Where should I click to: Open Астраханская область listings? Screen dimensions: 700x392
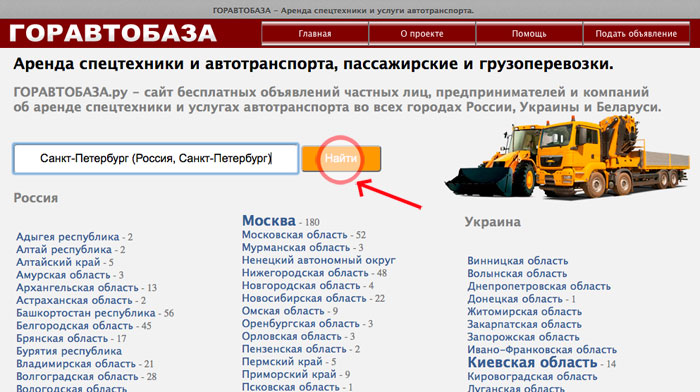tap(74, 300)
